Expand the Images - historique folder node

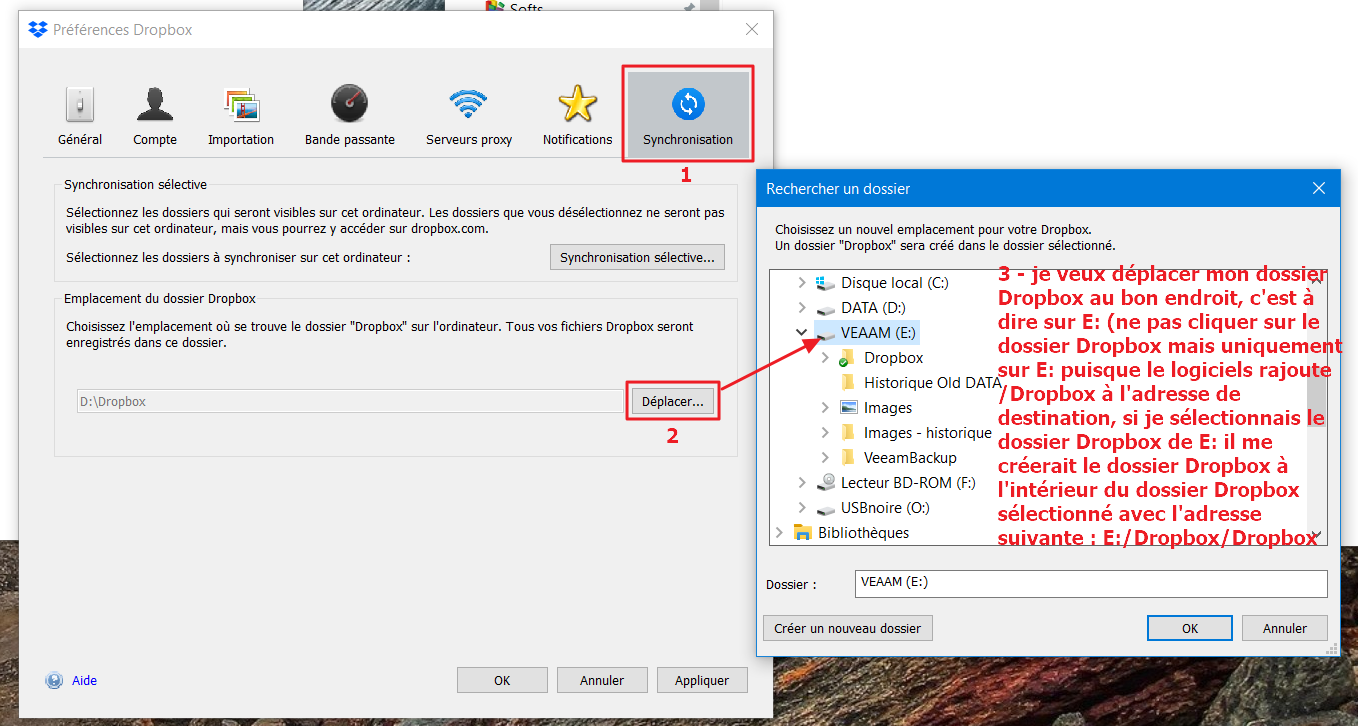pyautogui.click(x=824, y=432)
